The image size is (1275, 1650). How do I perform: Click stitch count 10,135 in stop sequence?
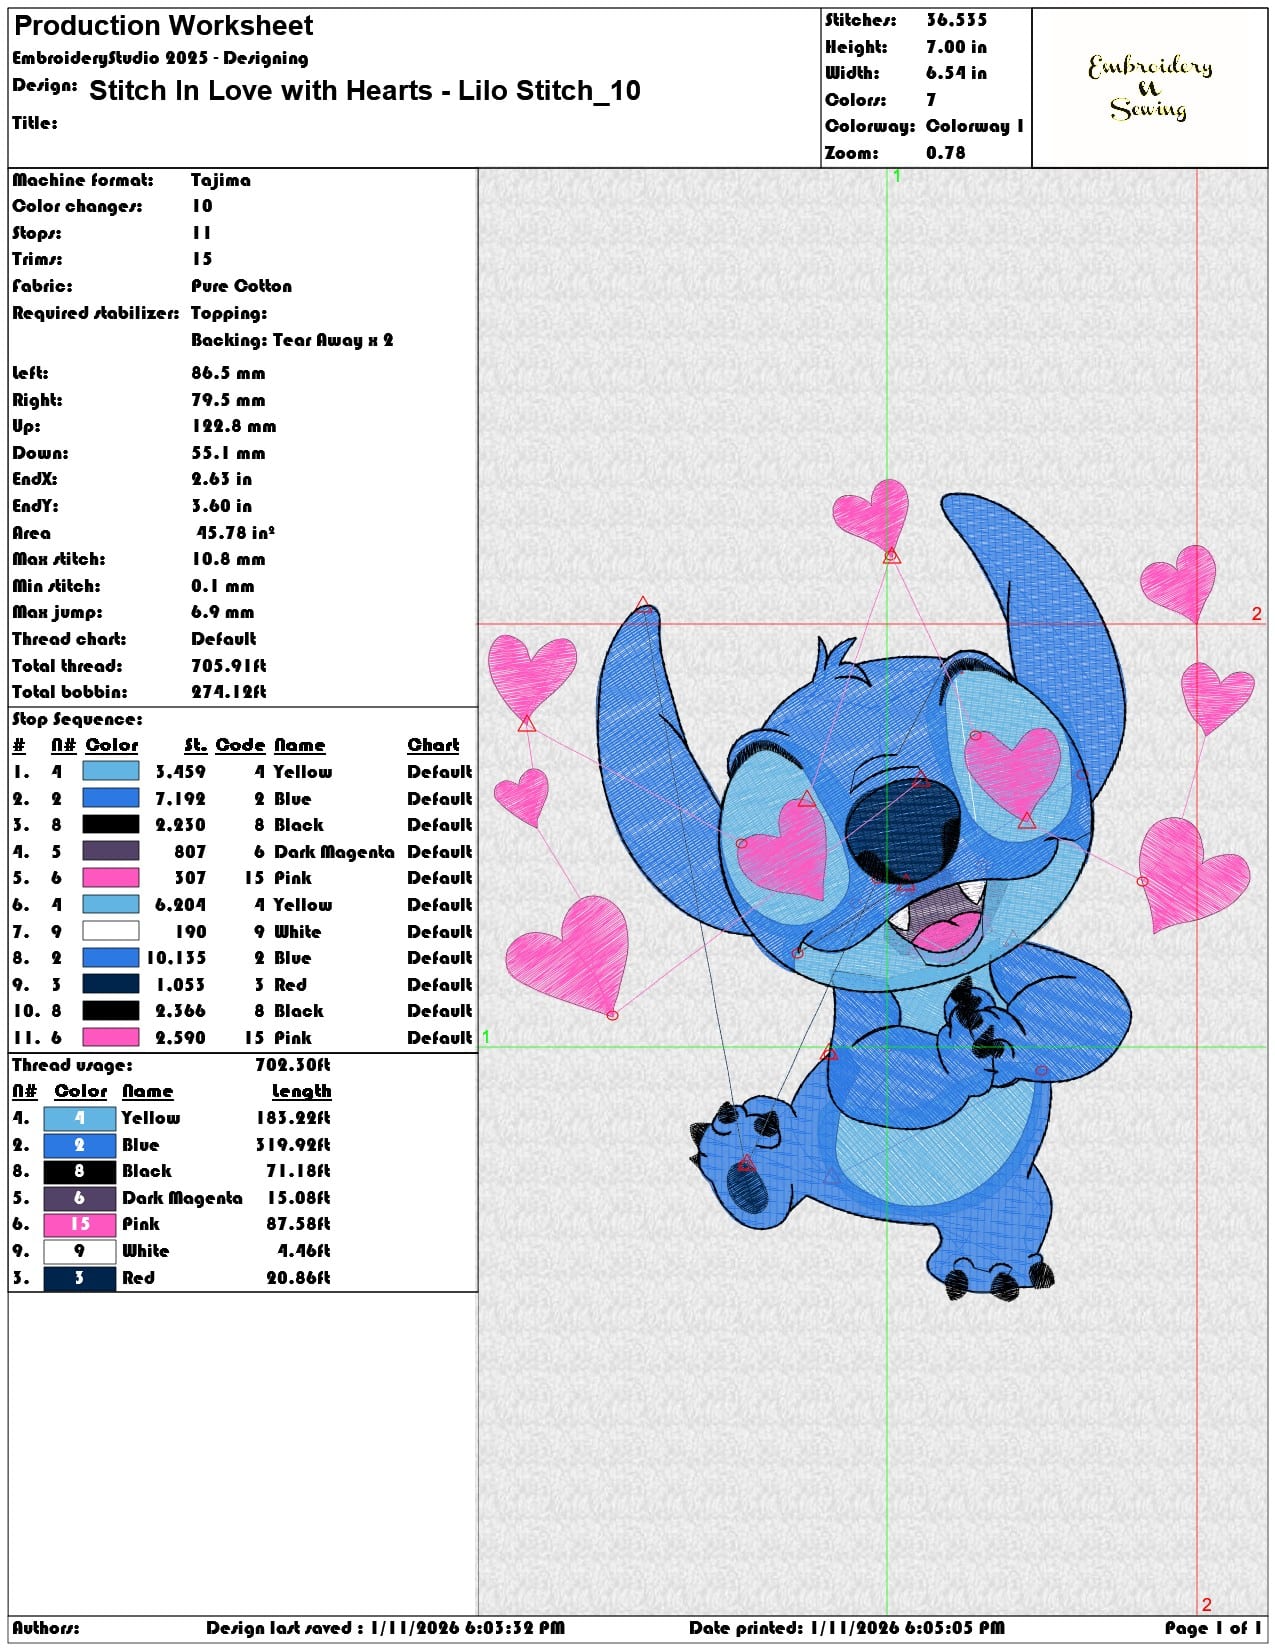click(x=176, y=958)
